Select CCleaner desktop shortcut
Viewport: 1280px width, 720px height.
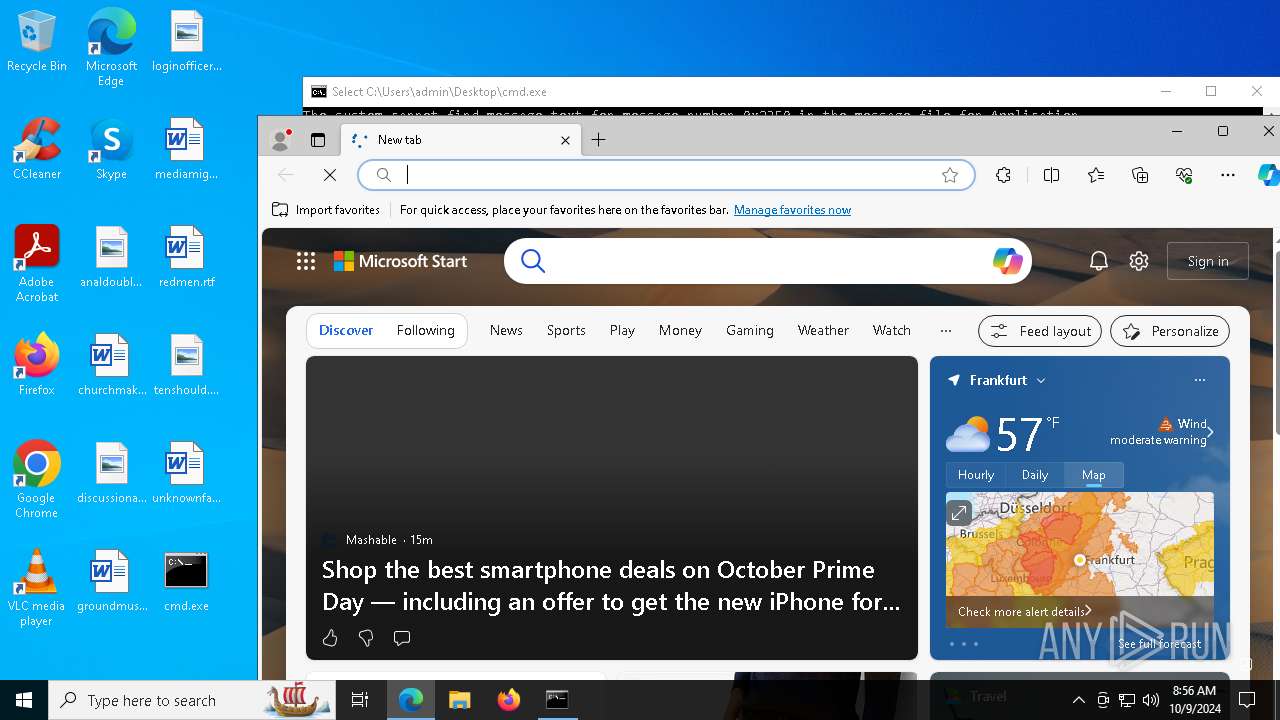pyautogui.click(x=37, y=149)
